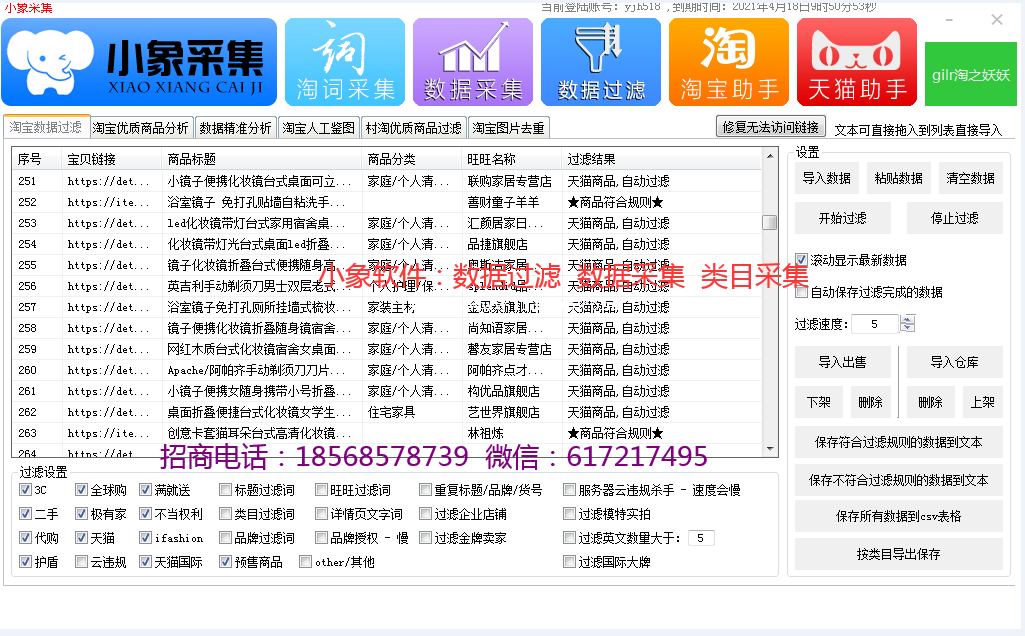Sort by 商品标题 column header
This screenshot has width=1025, height=636.
(261, 159)
